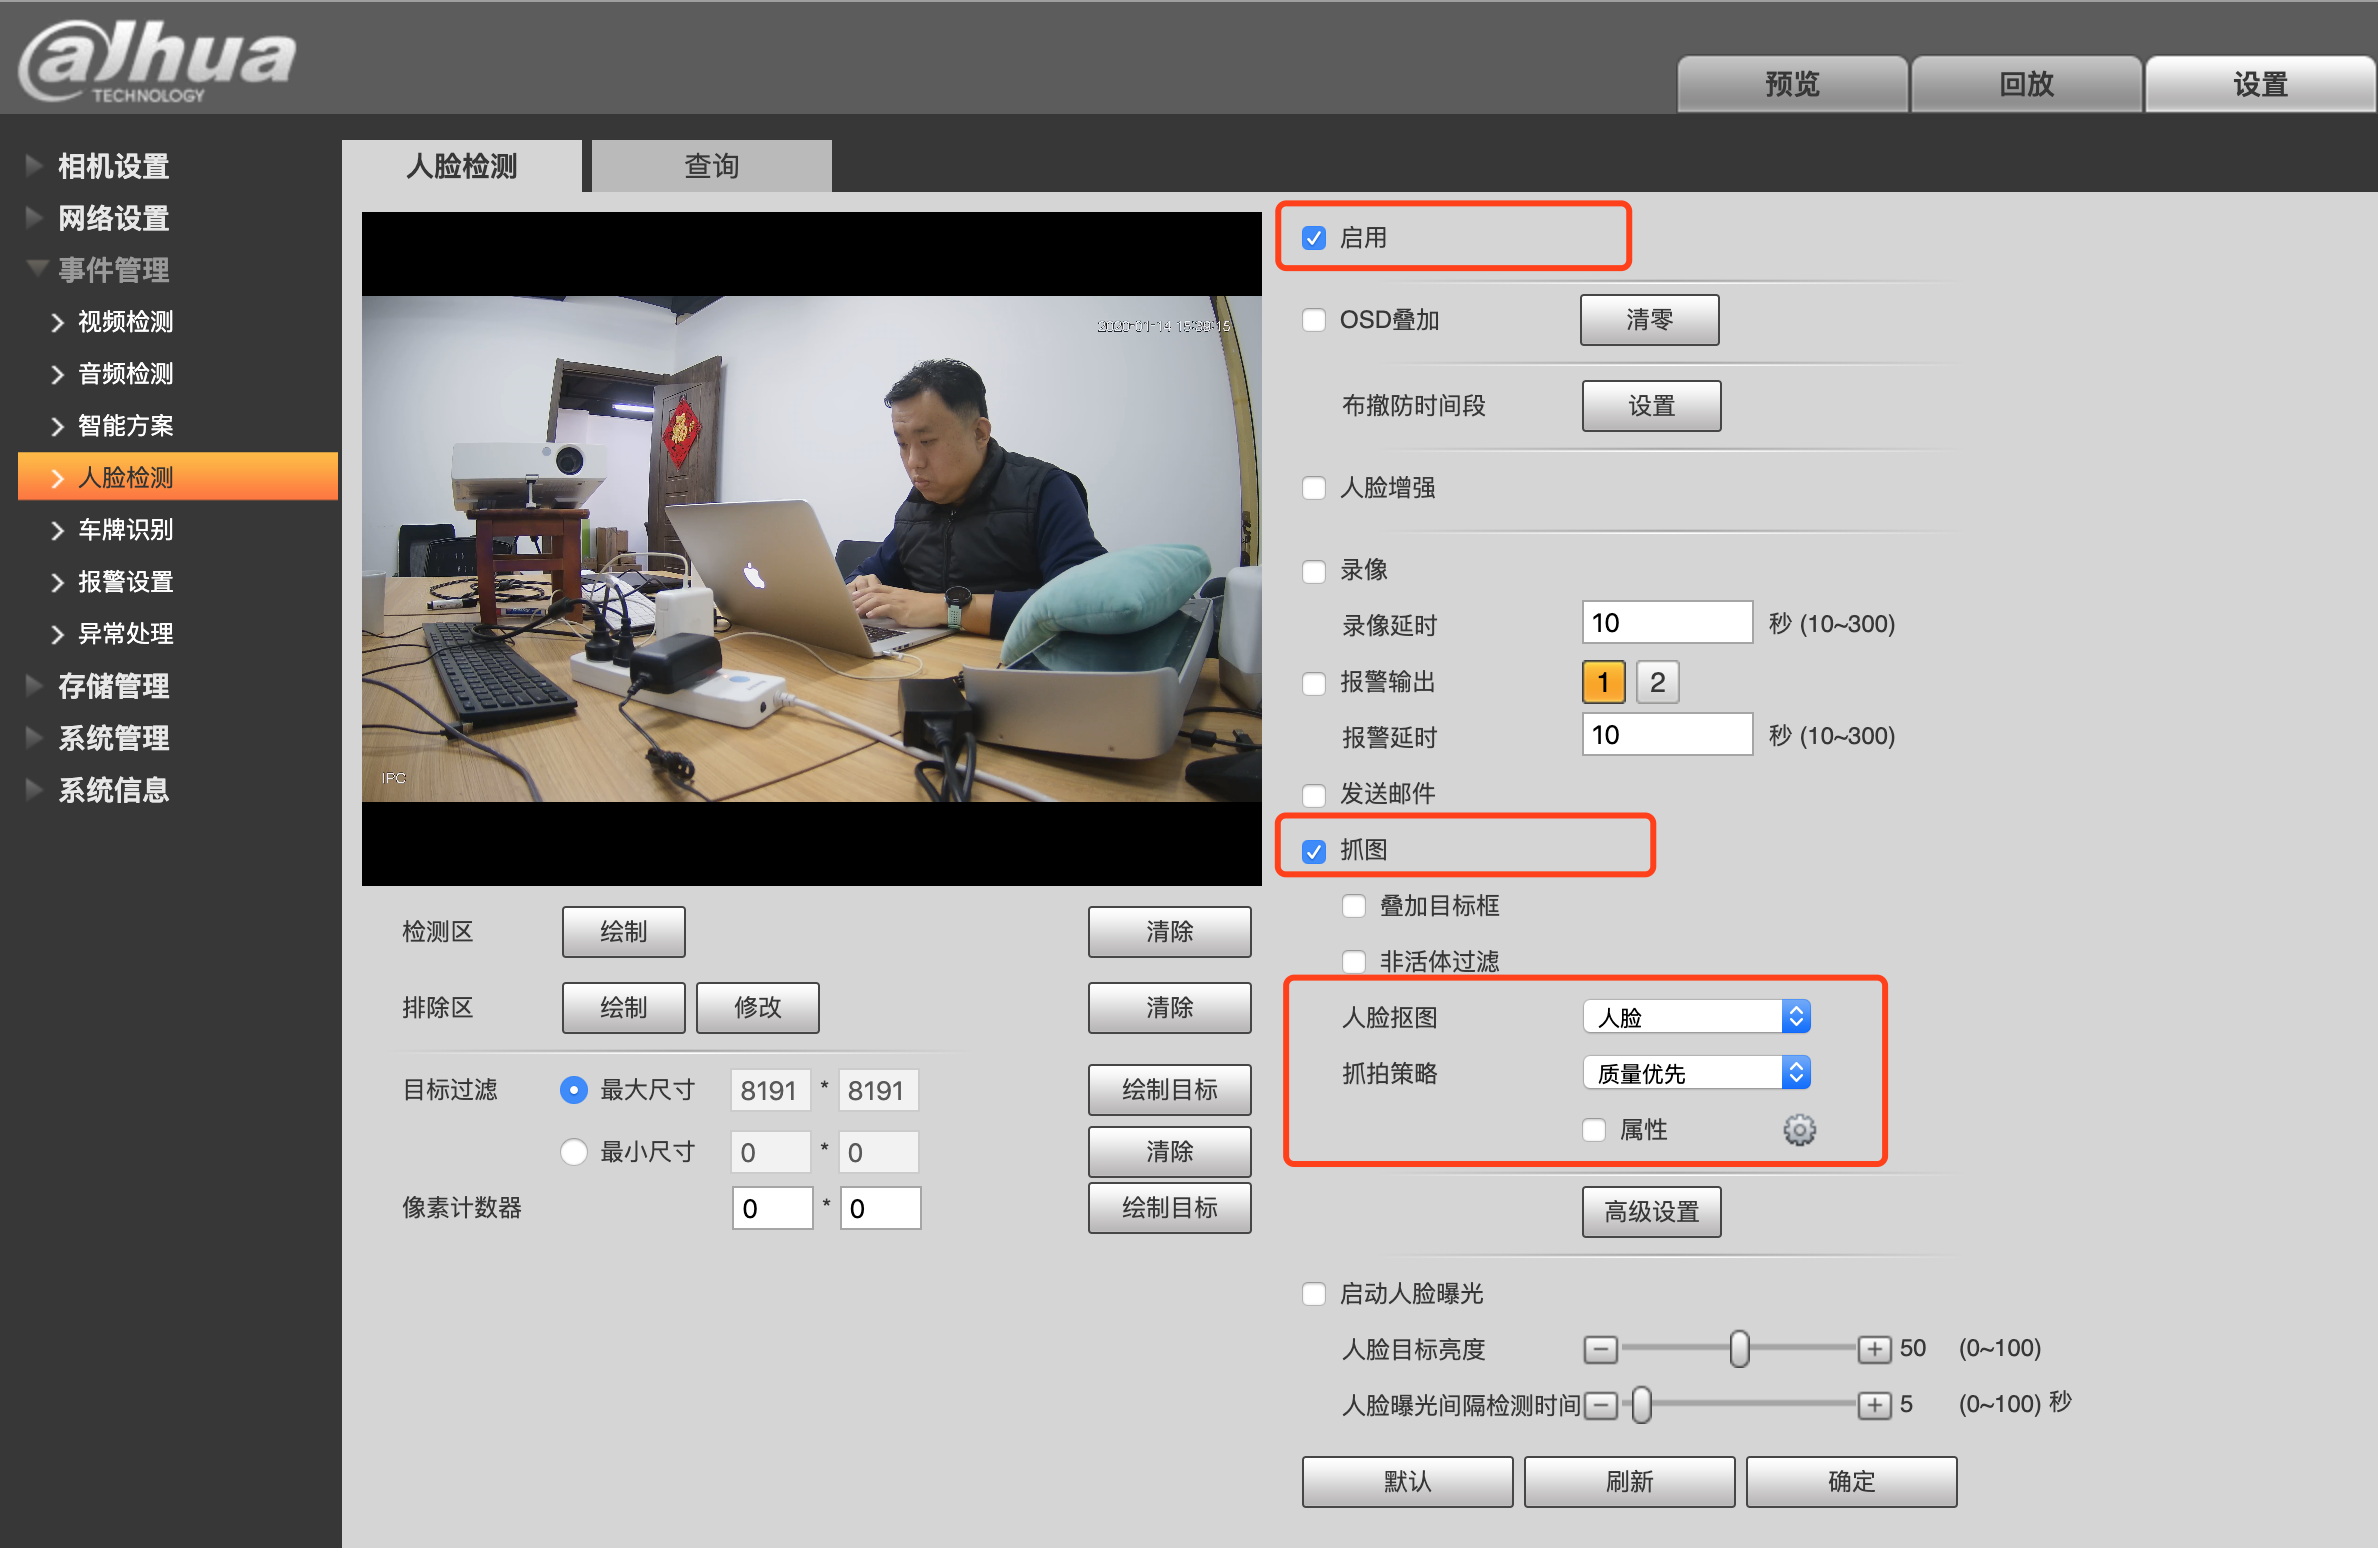Screen dimensions: 2378x1548
Task: Click 确定 to save settings
Action: point(1851,1481)
